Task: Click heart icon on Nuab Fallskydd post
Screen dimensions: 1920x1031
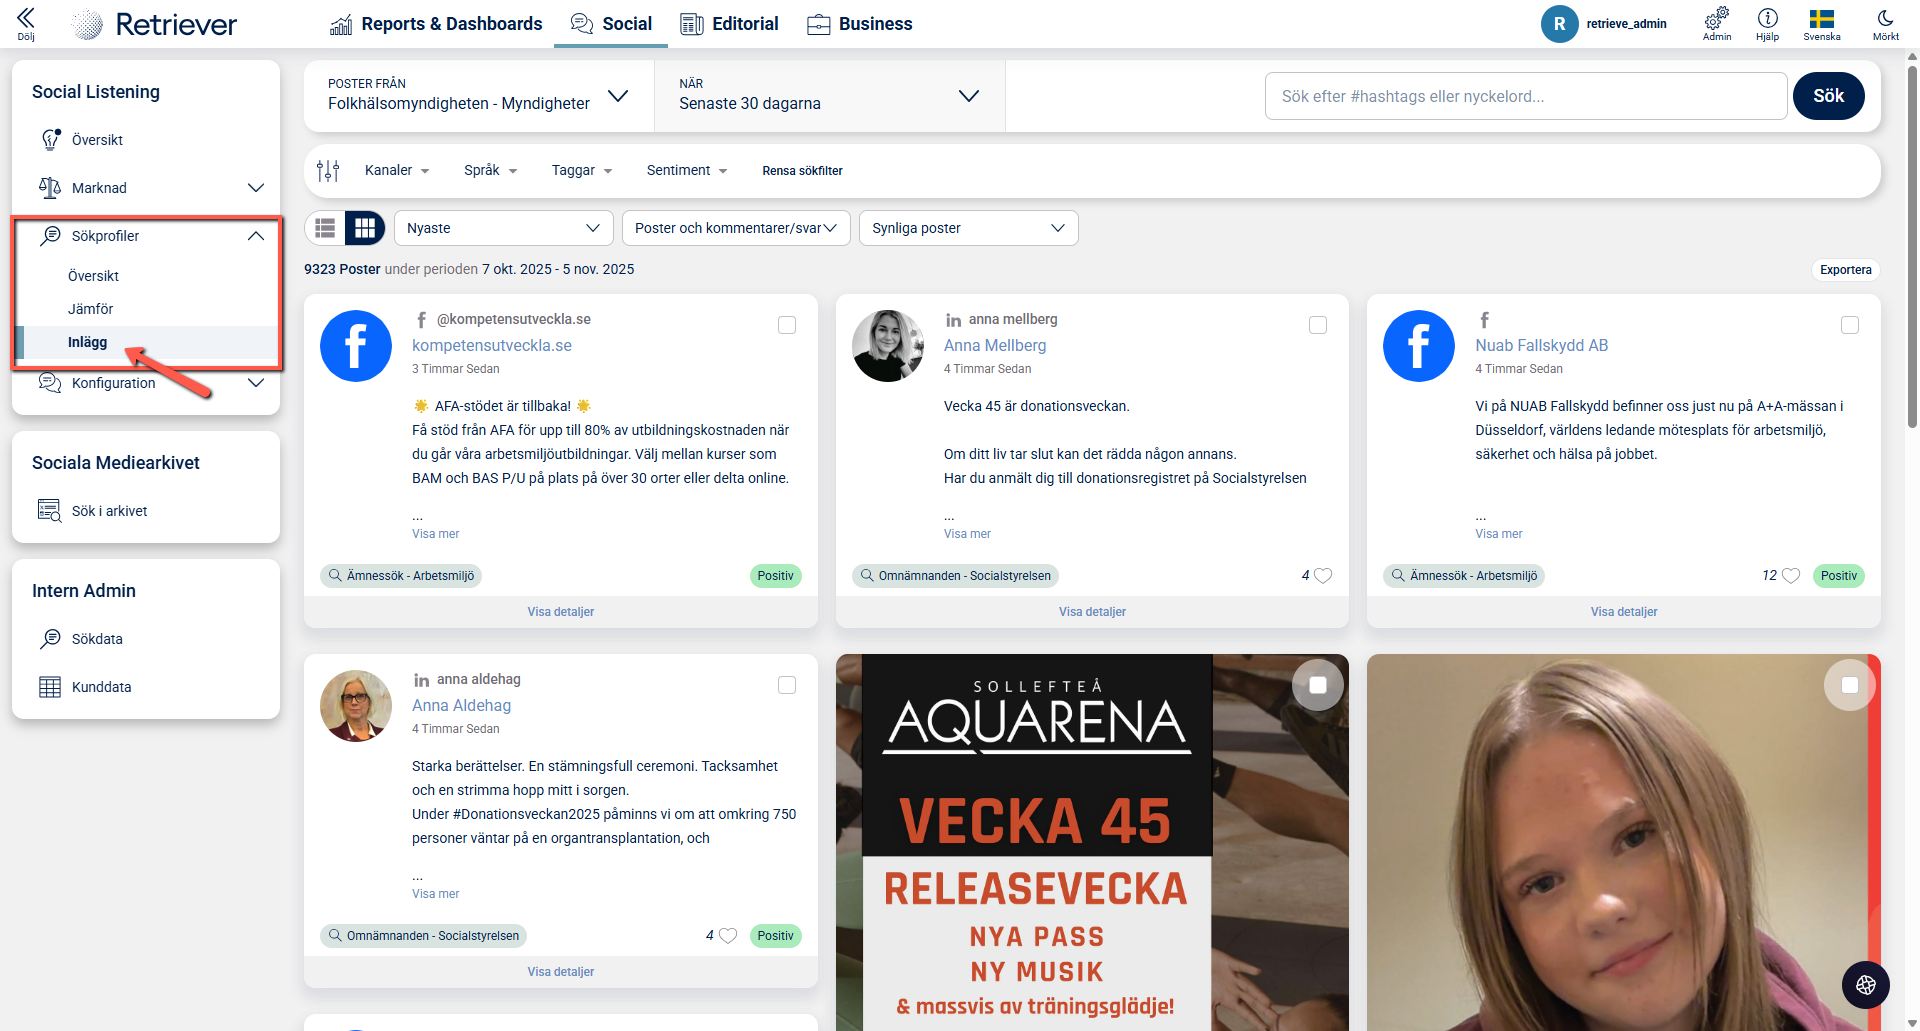Action: [1791, 576]
